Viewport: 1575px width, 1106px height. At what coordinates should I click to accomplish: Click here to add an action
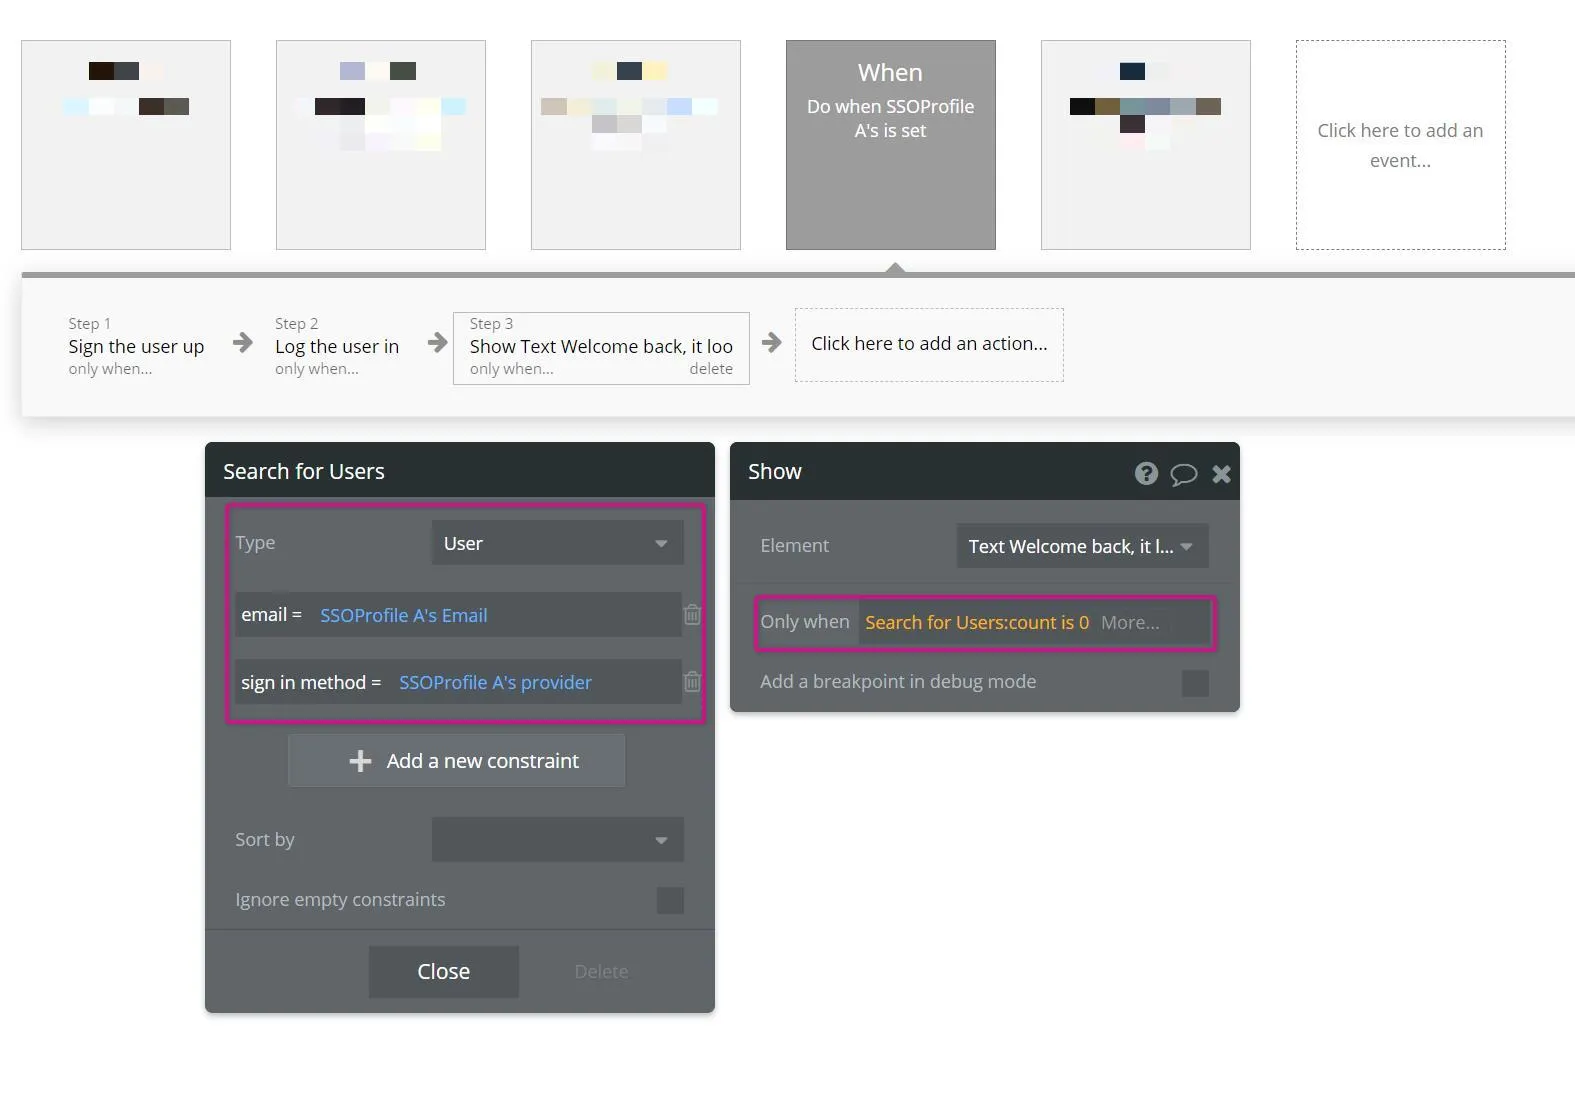point(929,344)
